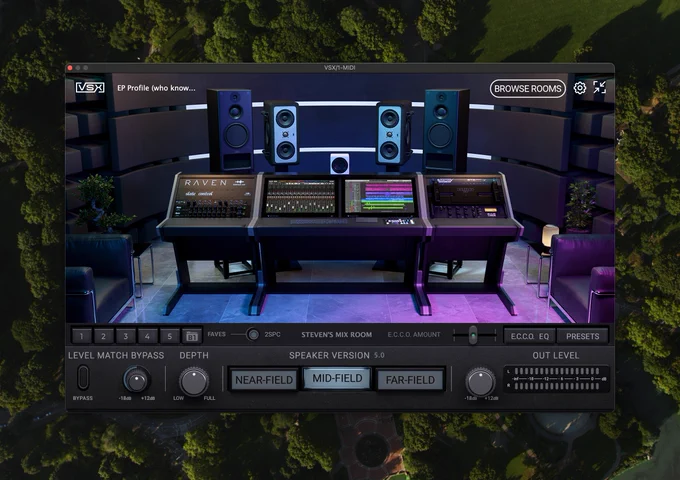Click the Speaker Version 5.0 label

click(x=337, y=355)
